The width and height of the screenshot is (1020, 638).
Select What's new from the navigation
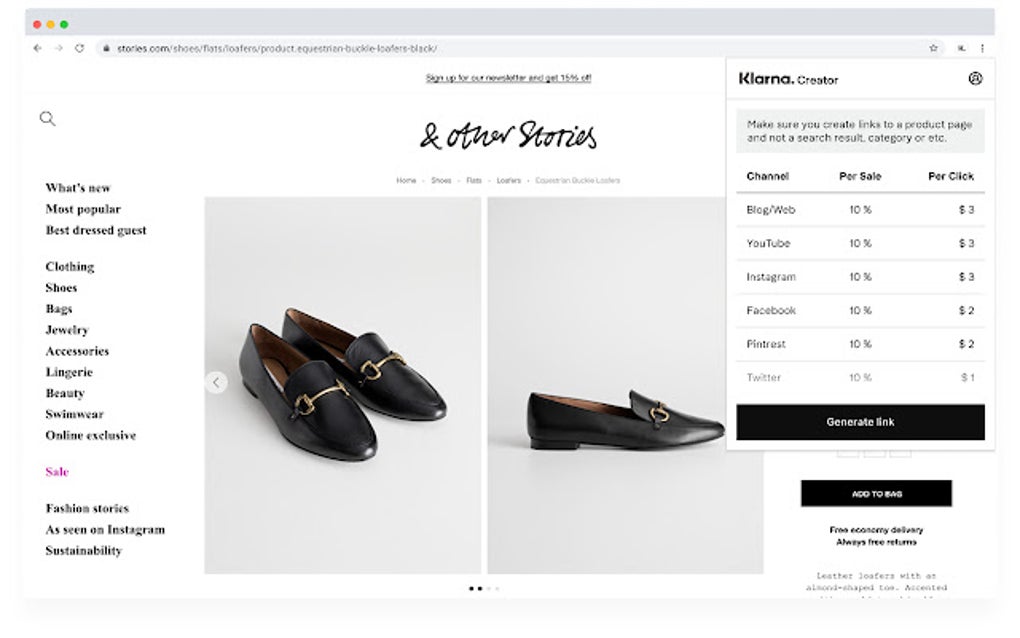[x=77, y=187]
